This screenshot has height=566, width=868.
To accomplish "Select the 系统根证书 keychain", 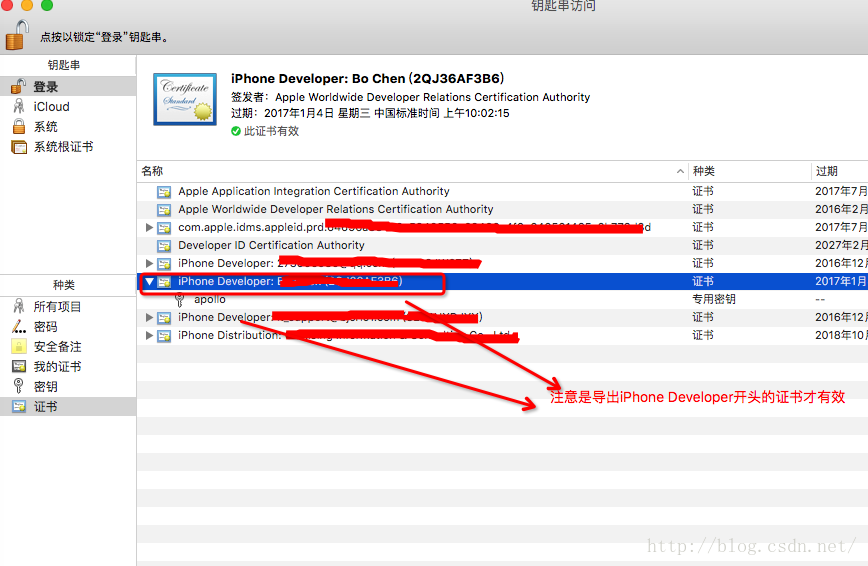I will pyautogui.click(x=68, y=147).
